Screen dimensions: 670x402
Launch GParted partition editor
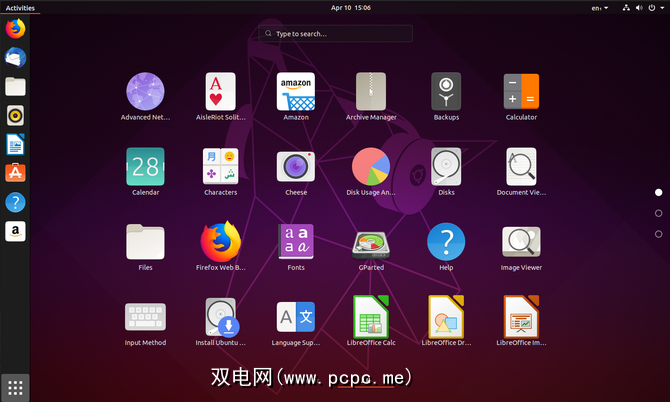371,245
